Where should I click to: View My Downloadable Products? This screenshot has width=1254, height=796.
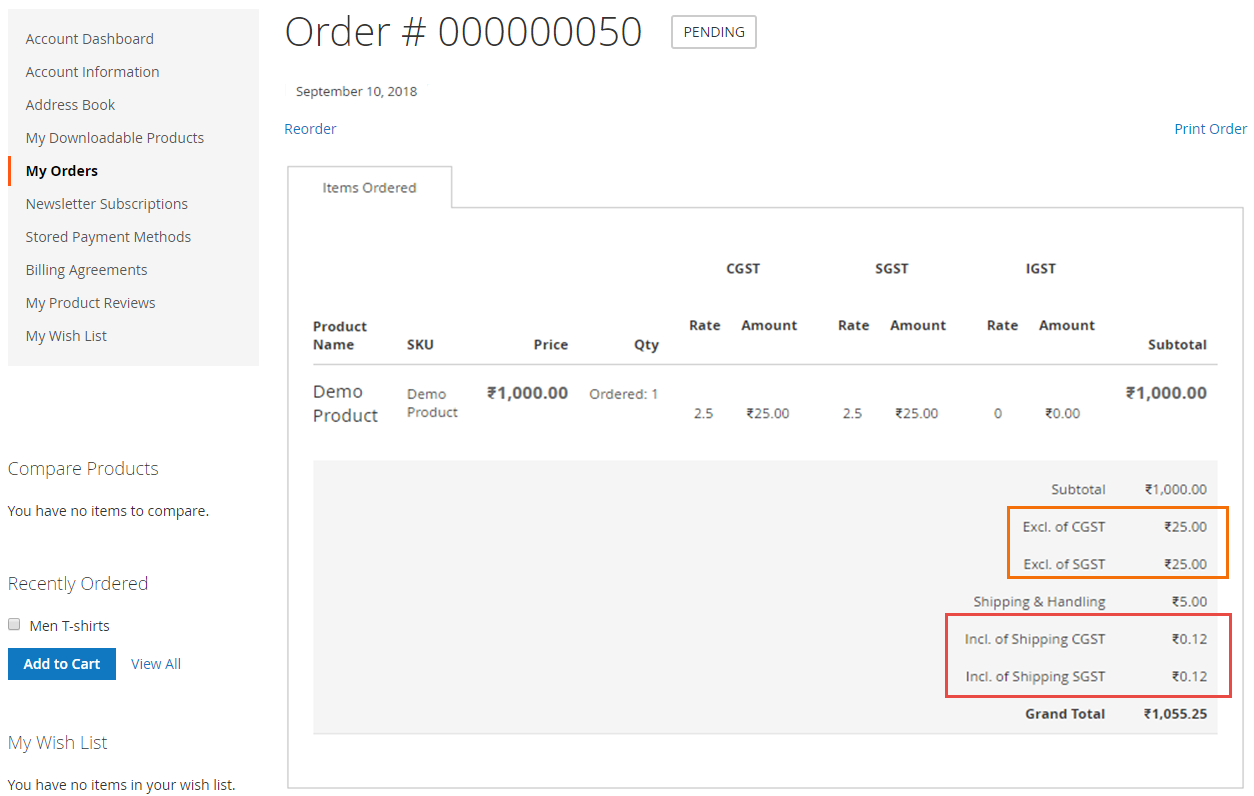(115, 137)
